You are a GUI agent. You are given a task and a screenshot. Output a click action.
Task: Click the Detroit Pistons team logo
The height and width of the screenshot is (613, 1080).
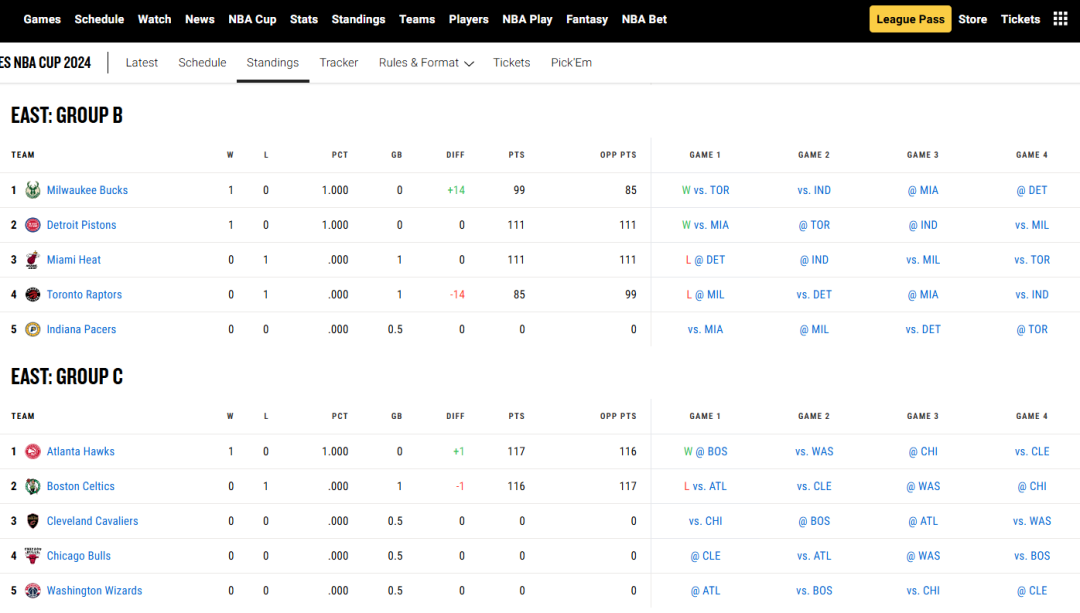click(x=32, y=225)
